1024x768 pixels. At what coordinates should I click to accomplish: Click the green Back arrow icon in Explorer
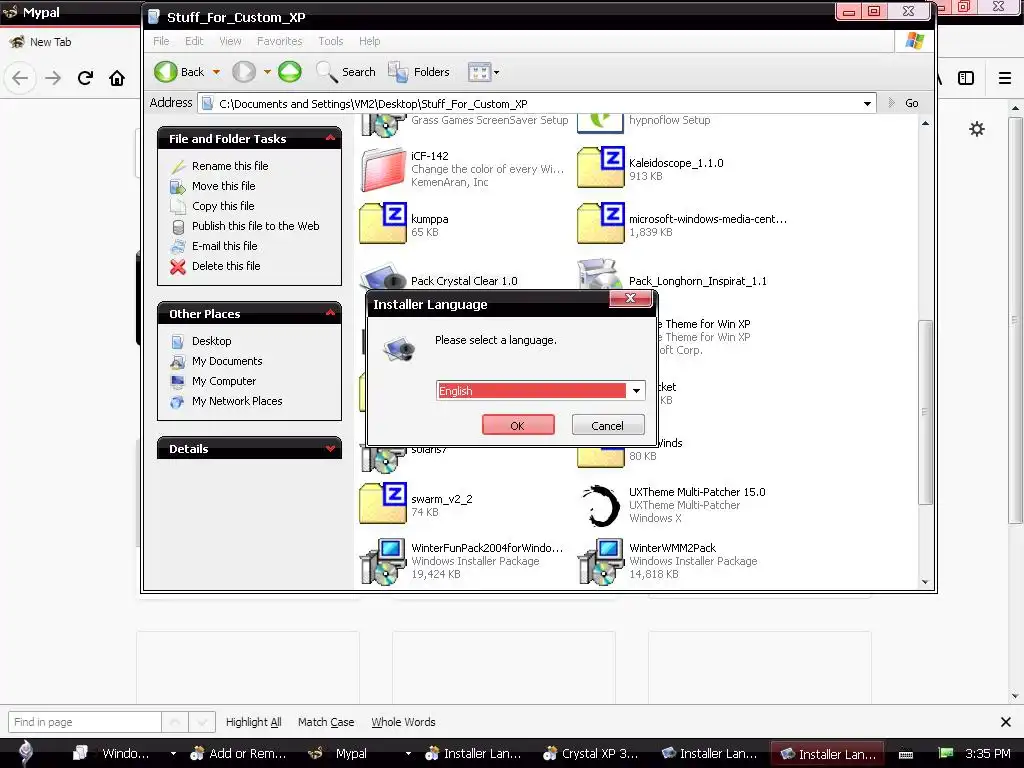point(166,72)
